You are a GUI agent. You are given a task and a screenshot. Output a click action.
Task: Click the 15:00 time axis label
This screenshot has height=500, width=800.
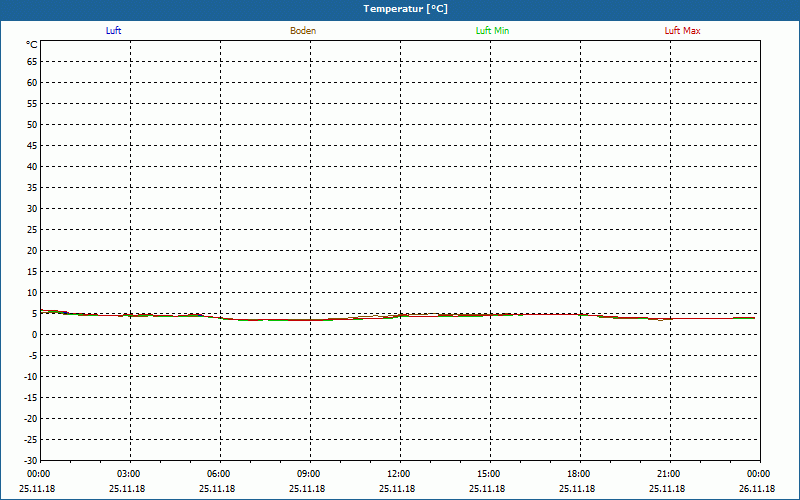point(487,474)
